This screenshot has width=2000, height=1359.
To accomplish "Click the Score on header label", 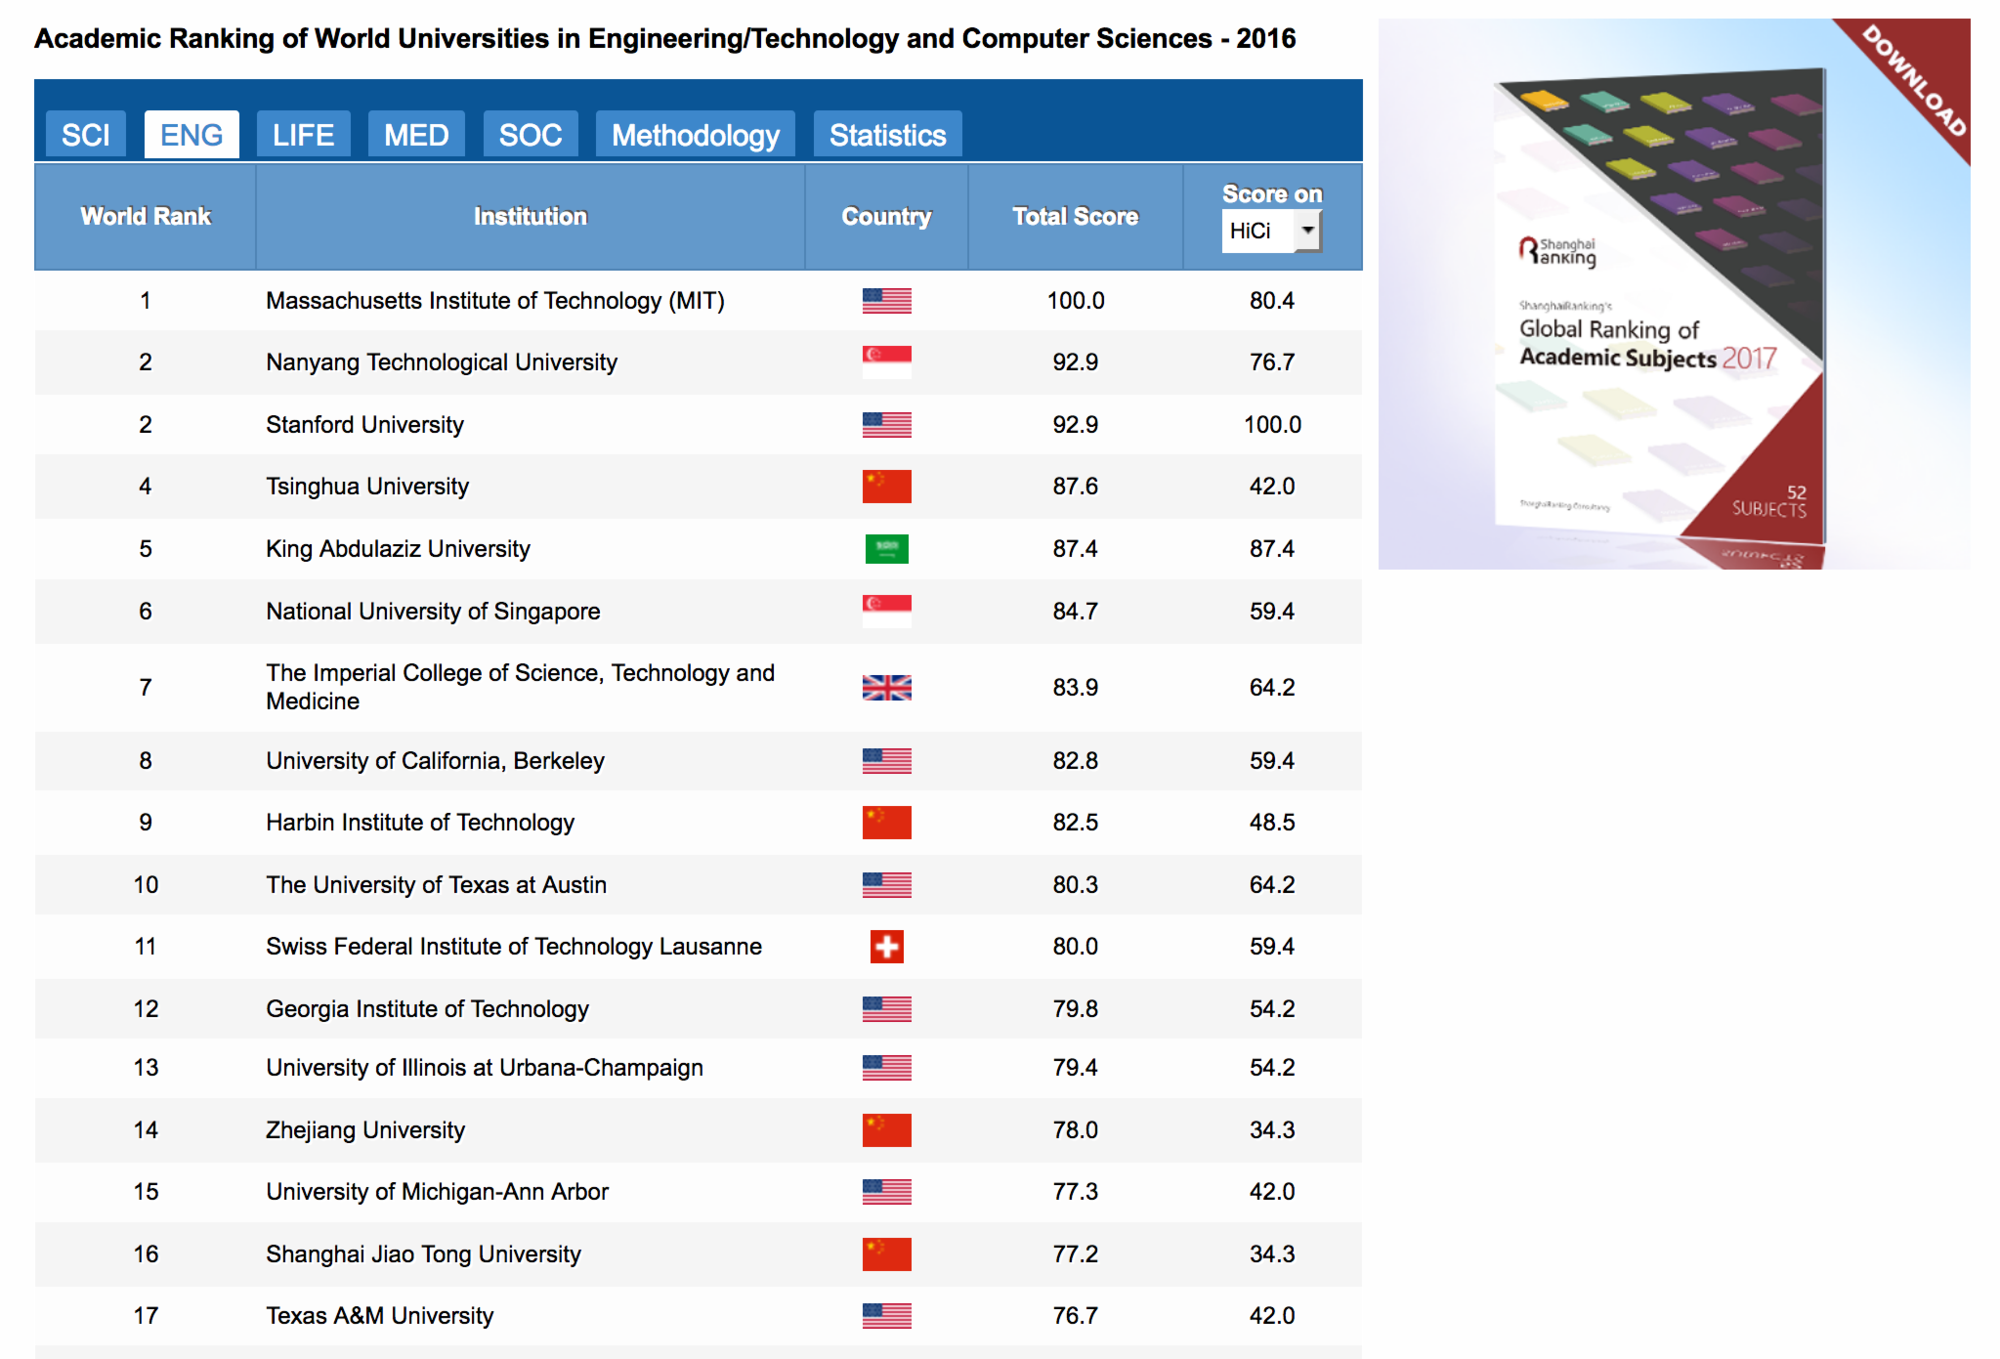I will [1272, 194].
